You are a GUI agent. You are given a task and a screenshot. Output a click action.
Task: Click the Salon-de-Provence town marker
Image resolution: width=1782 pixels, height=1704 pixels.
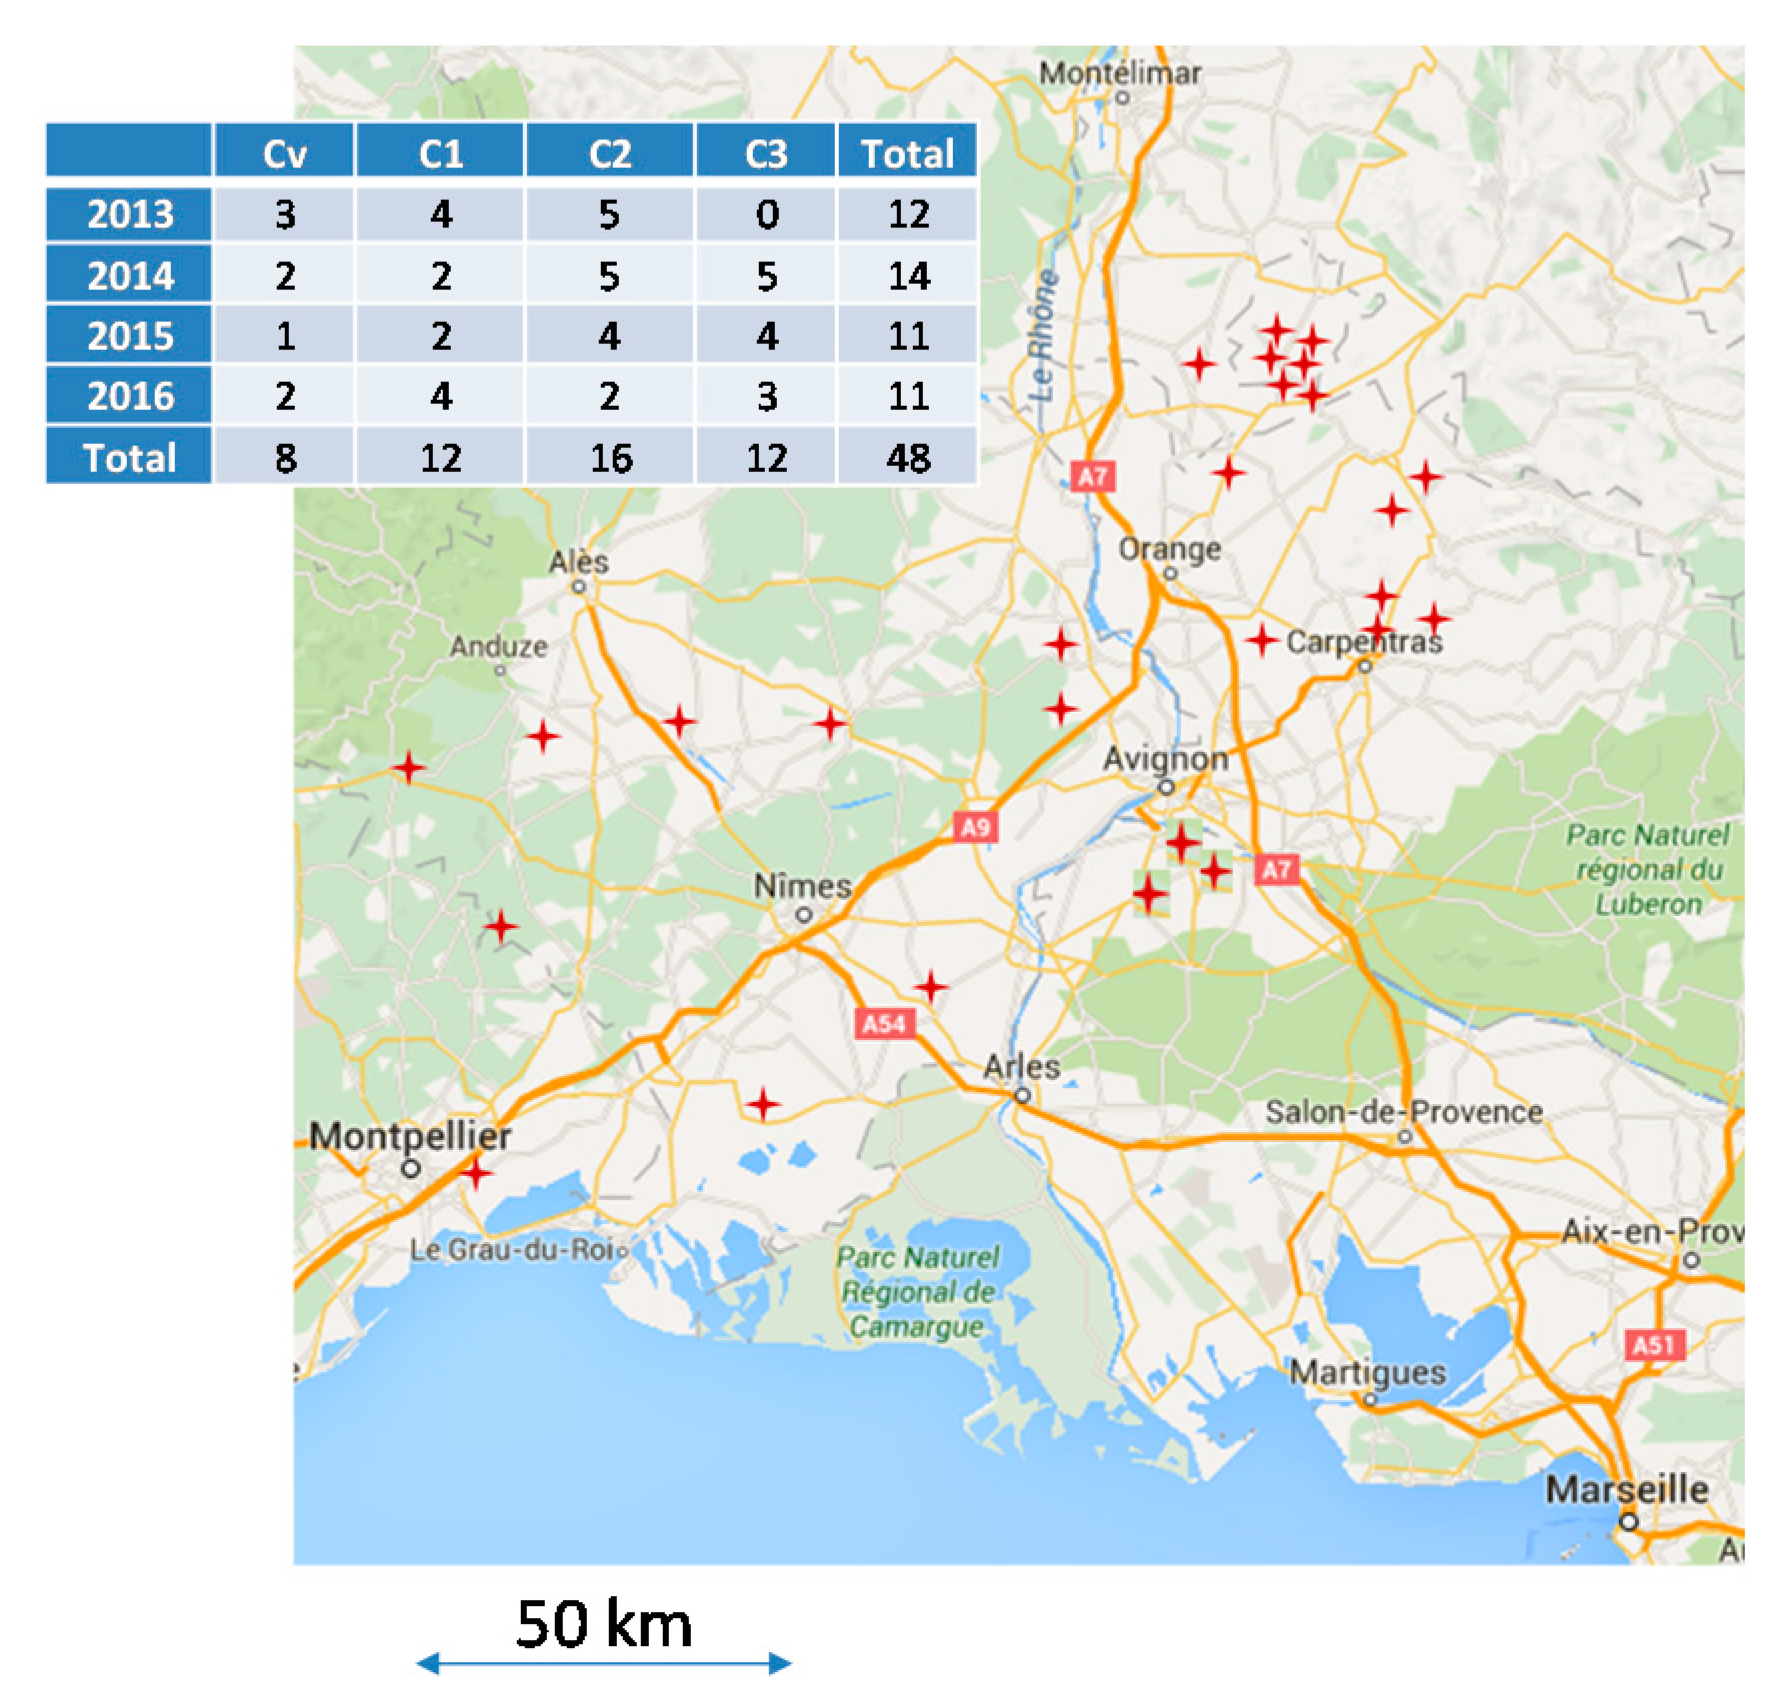click(x=1404, y=1136)
